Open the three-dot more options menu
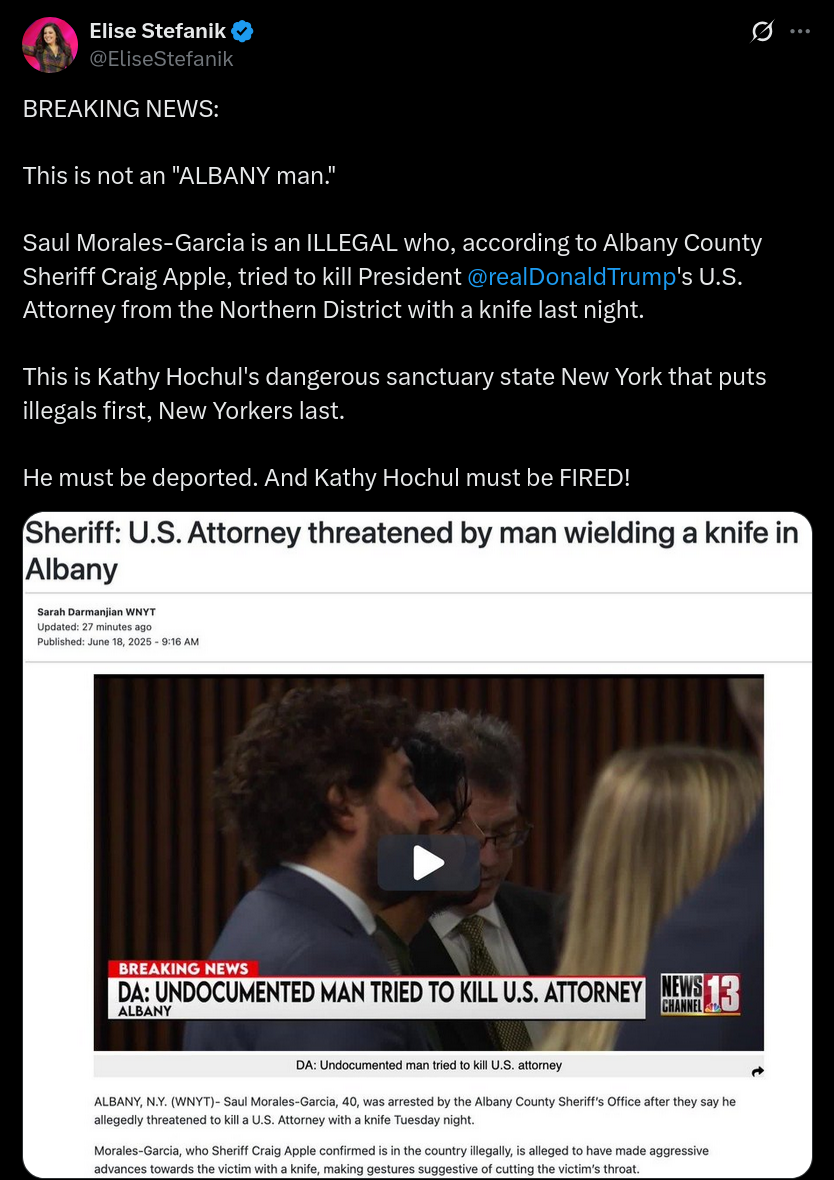 click(x=799, y=32)
